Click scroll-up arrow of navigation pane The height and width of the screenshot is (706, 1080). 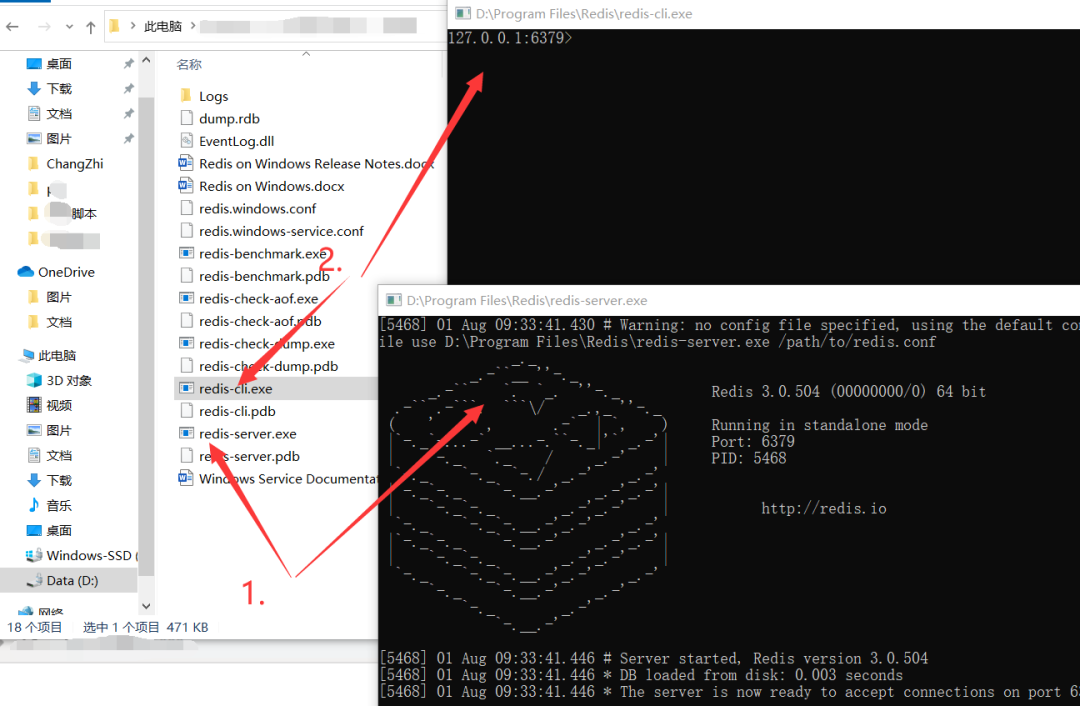pyautogui.click(x=146, y=61)
